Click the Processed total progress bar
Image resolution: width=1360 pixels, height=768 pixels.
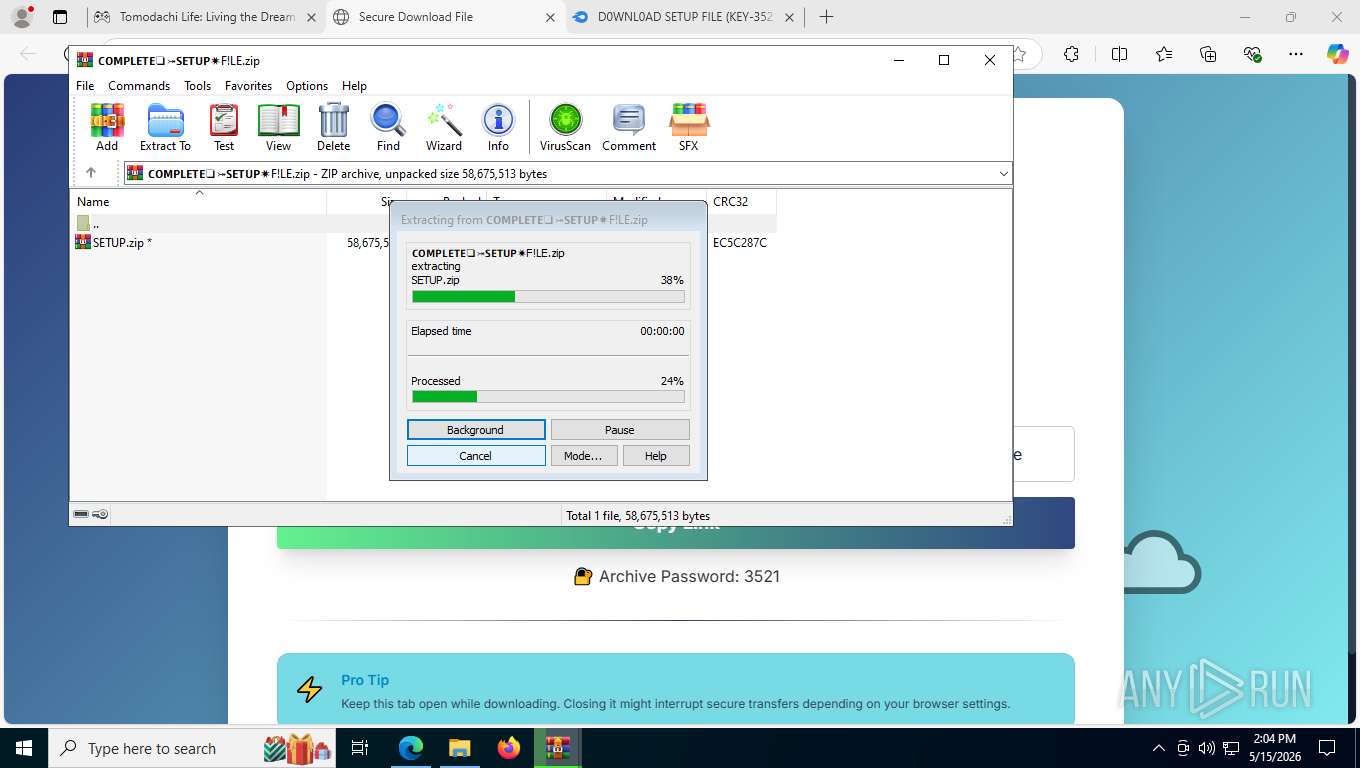click(x=548, y=397)
